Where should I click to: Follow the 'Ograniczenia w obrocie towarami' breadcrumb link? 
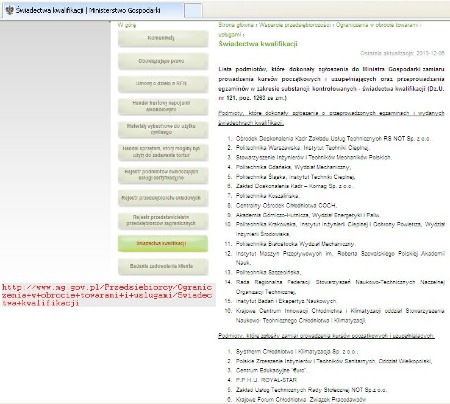click(320, 30)
